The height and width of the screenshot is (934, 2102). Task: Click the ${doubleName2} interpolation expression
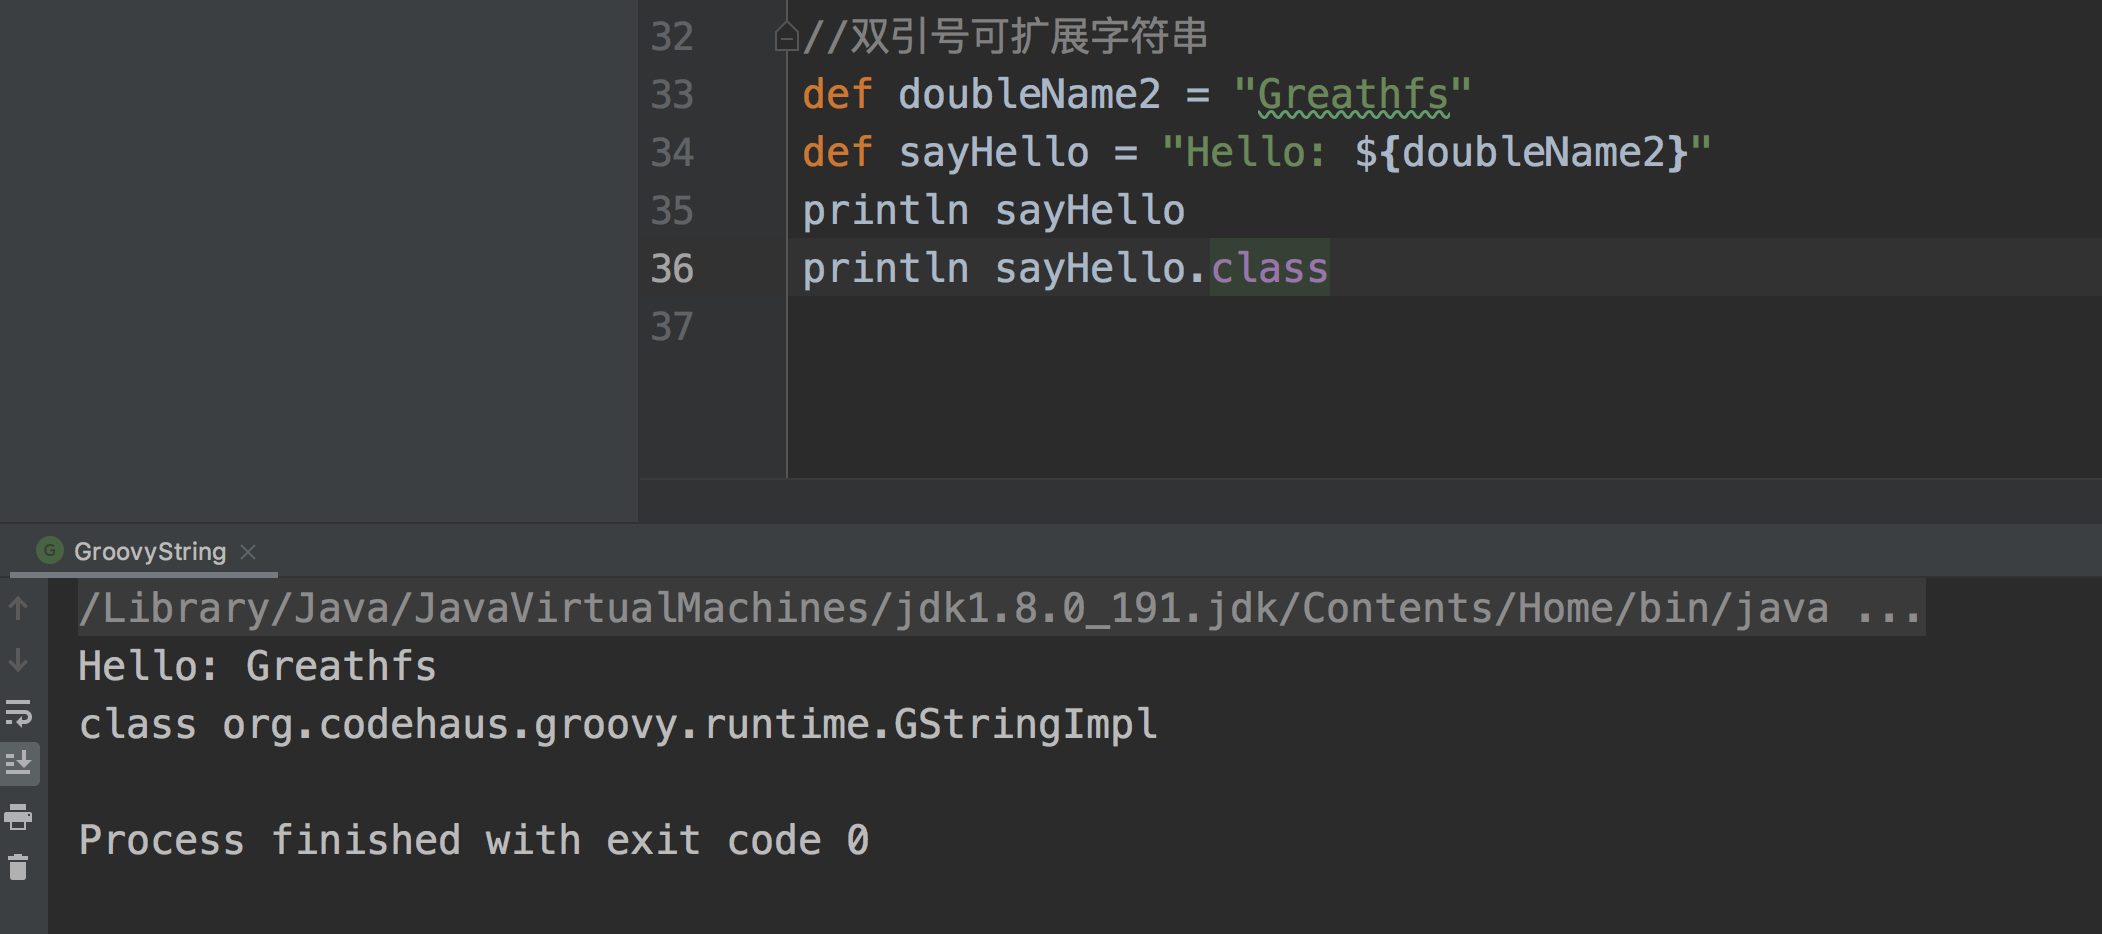[1521, 152]
